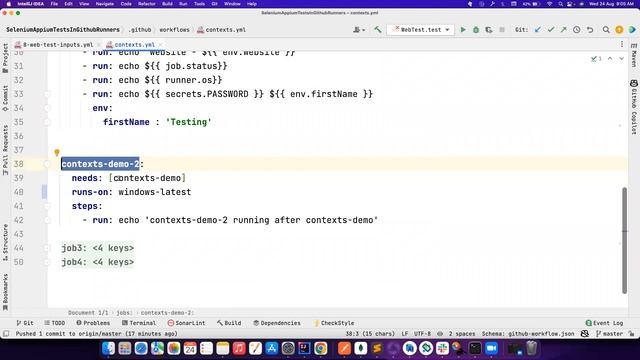Close the contexts.yml tab
The image size is (640, 360).
coord(161,44)
